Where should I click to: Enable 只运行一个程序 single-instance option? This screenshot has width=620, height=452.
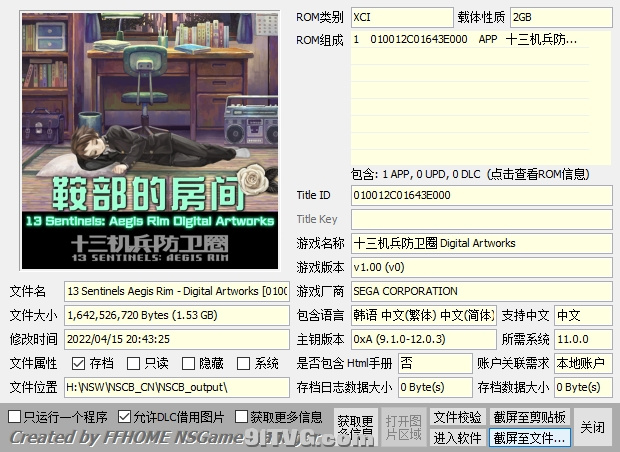coord(15,416)
